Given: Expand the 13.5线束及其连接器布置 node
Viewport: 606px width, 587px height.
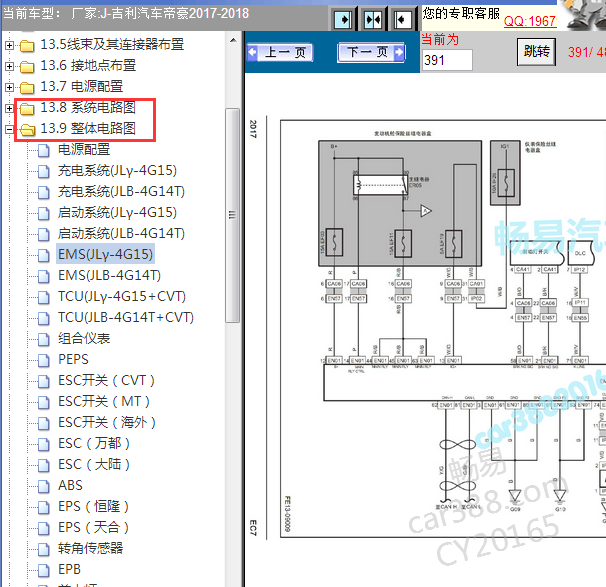Looking at the screenshot, I should (x=9, y=45).
